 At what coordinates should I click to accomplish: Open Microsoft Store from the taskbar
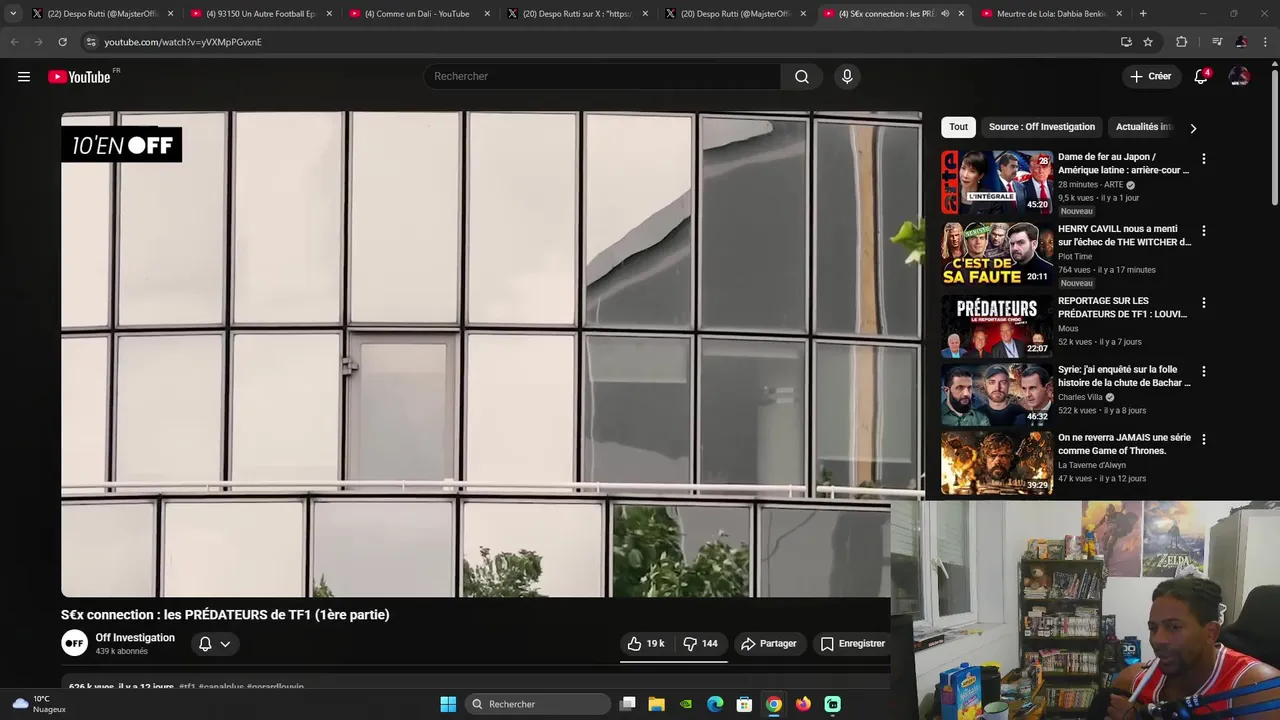pos(744,704)
